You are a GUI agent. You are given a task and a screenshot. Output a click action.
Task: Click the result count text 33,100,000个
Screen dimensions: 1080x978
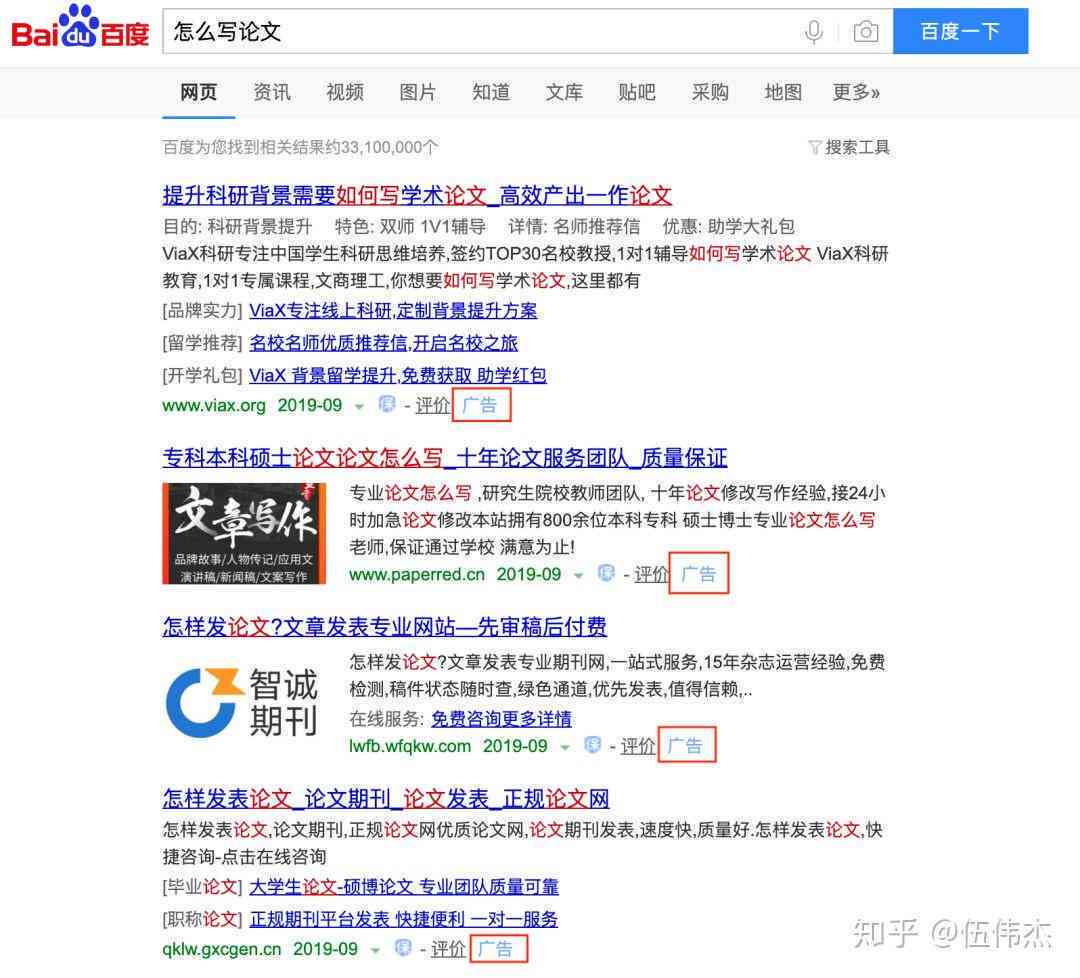click(390, 147)
